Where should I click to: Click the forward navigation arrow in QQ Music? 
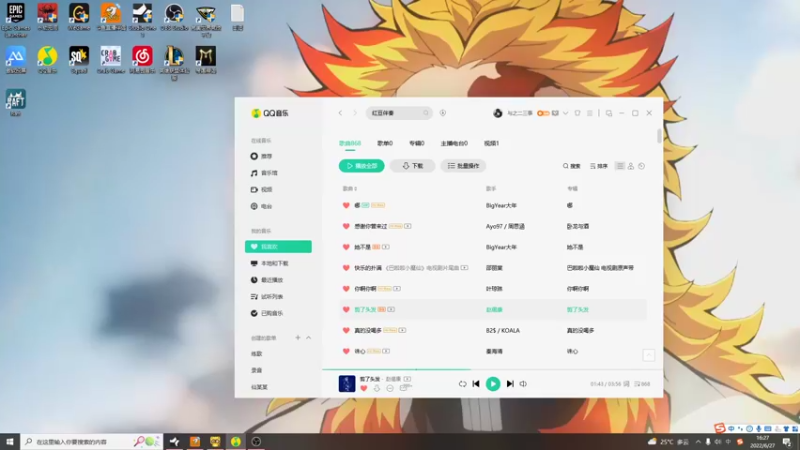click(355, 113)
